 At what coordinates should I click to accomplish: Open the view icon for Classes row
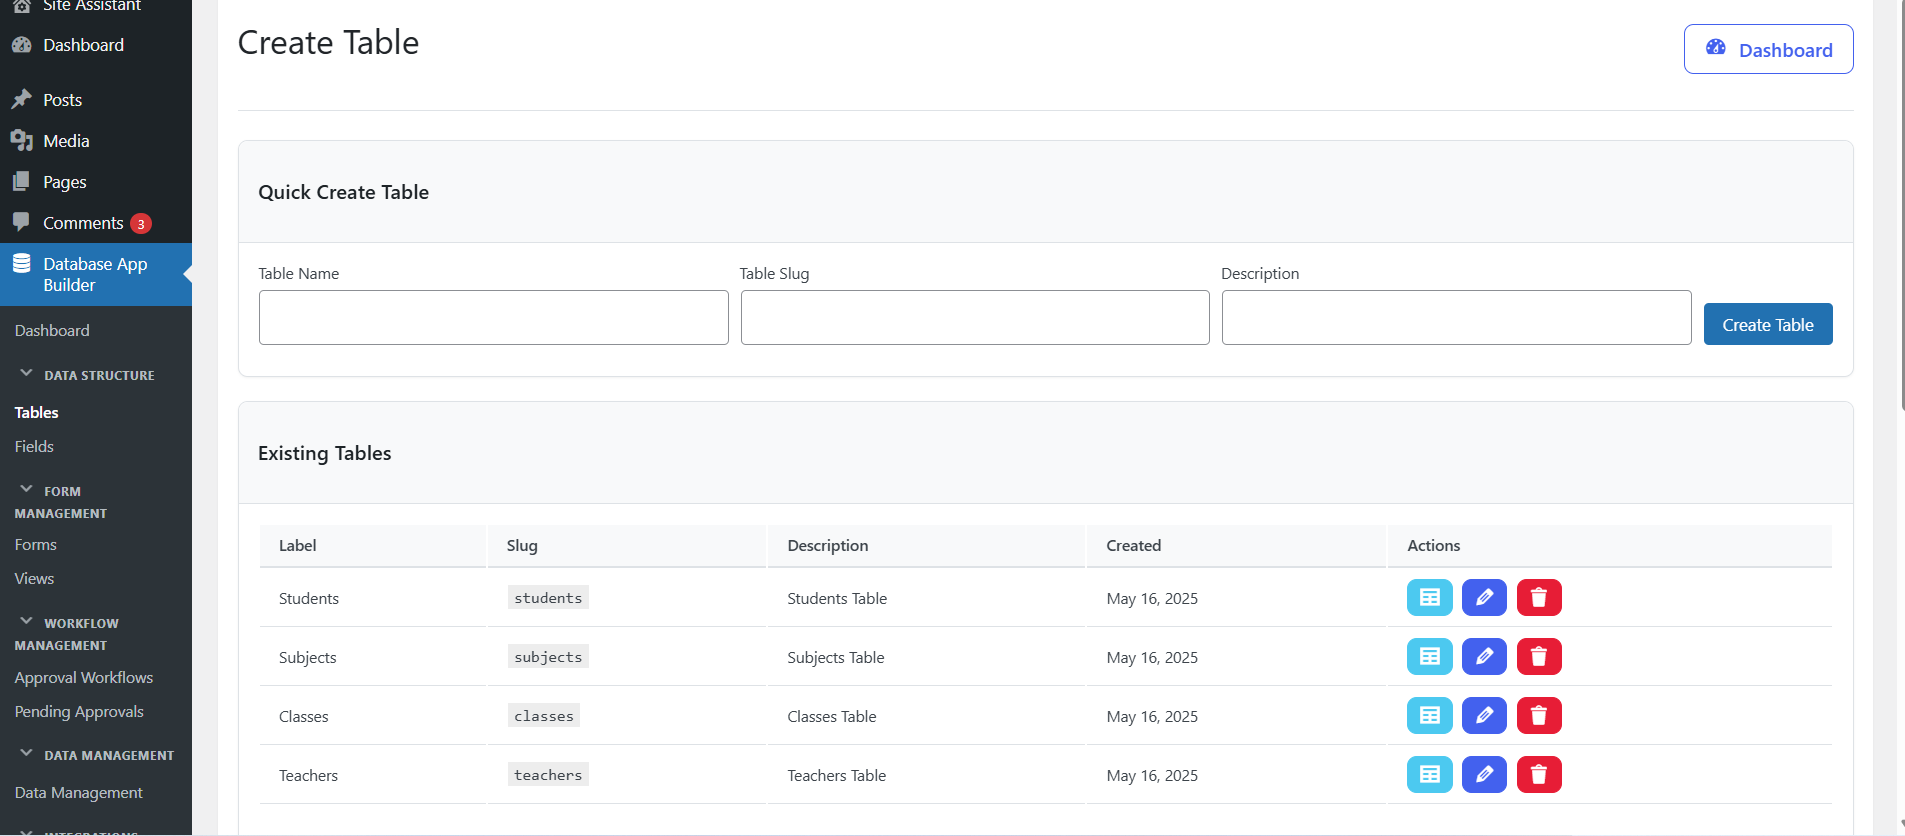pyautogui.click(x=1429, y=716)
